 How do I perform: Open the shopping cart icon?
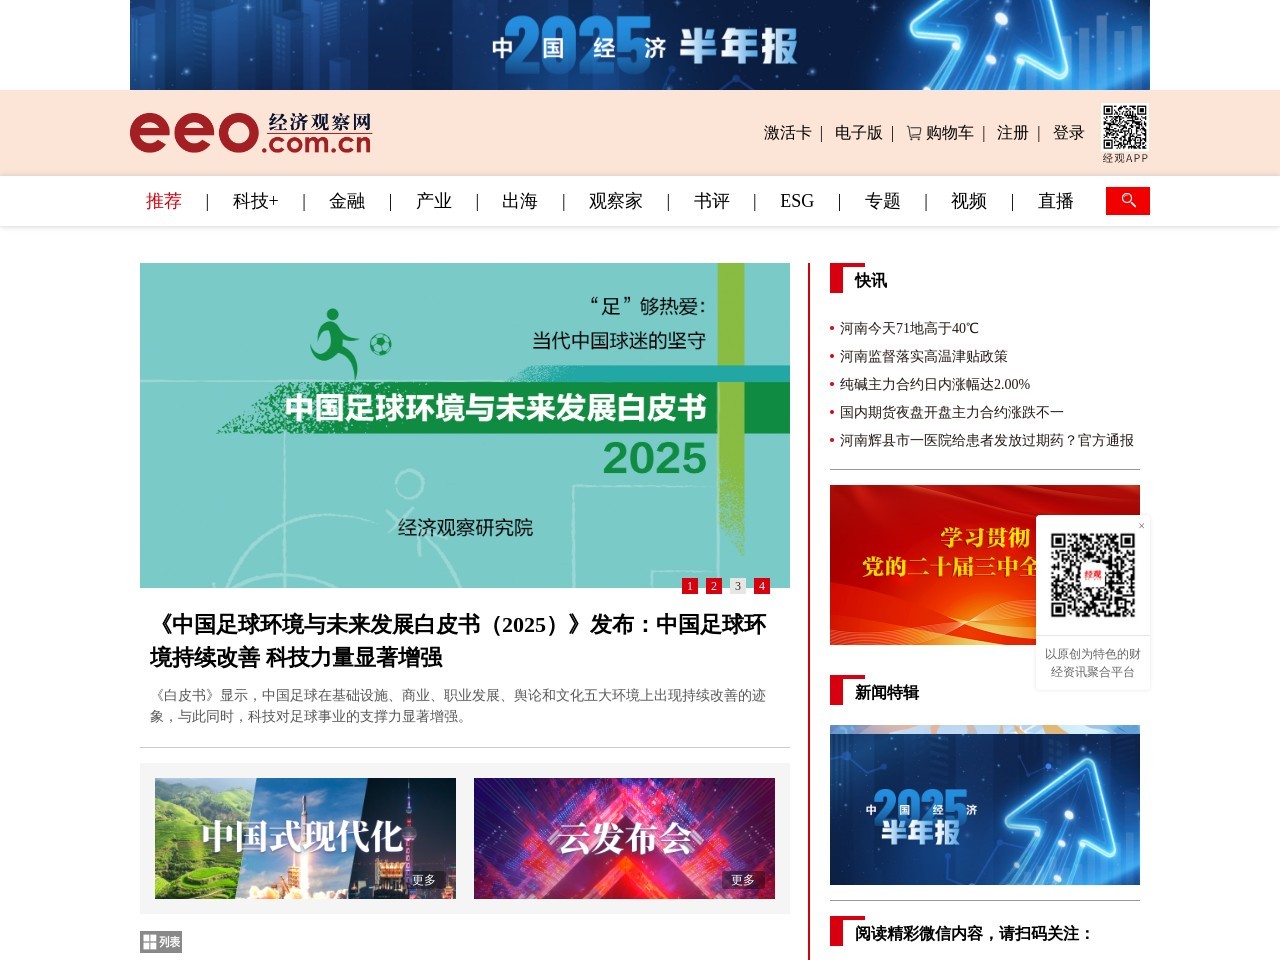tap(913, 132)
